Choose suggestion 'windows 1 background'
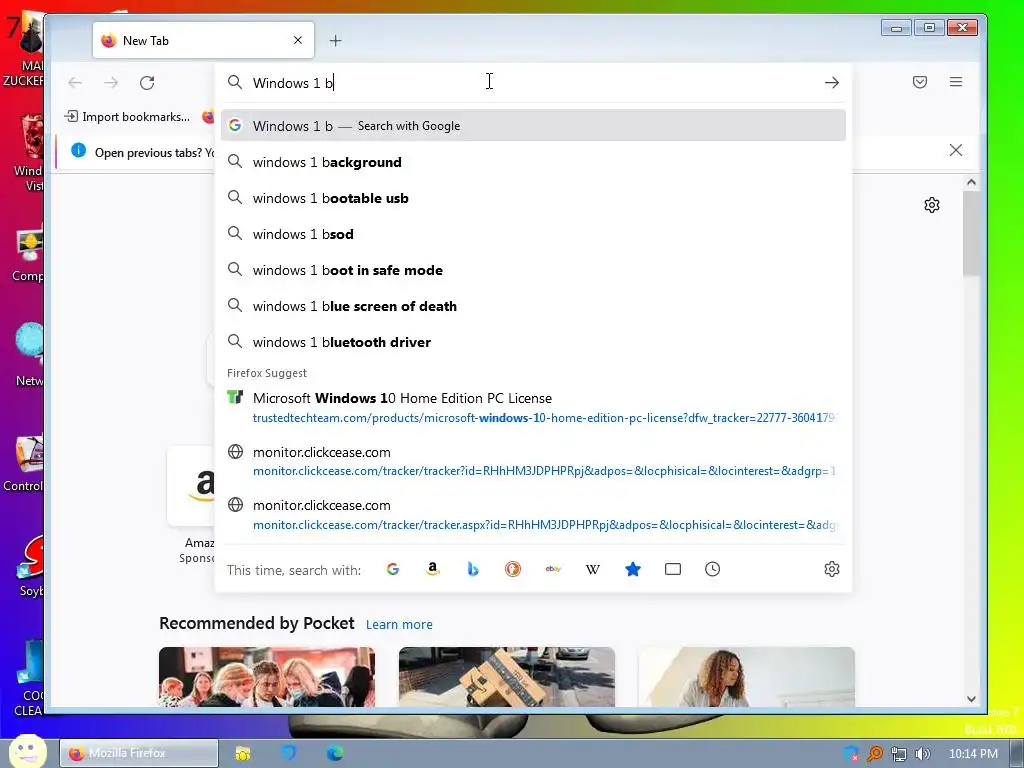Screen dimensions: 1024x768 pos(533,162)
